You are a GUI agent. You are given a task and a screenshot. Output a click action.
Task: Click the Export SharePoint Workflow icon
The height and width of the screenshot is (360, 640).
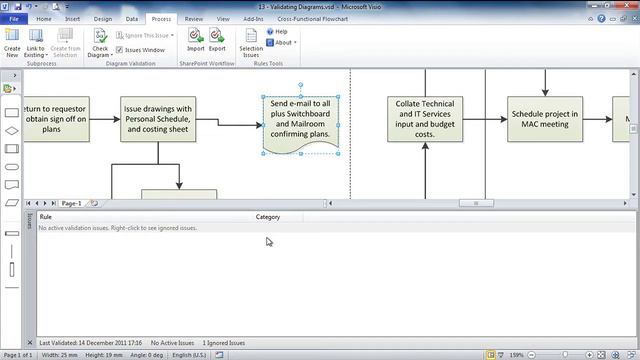tap(217, 36)
